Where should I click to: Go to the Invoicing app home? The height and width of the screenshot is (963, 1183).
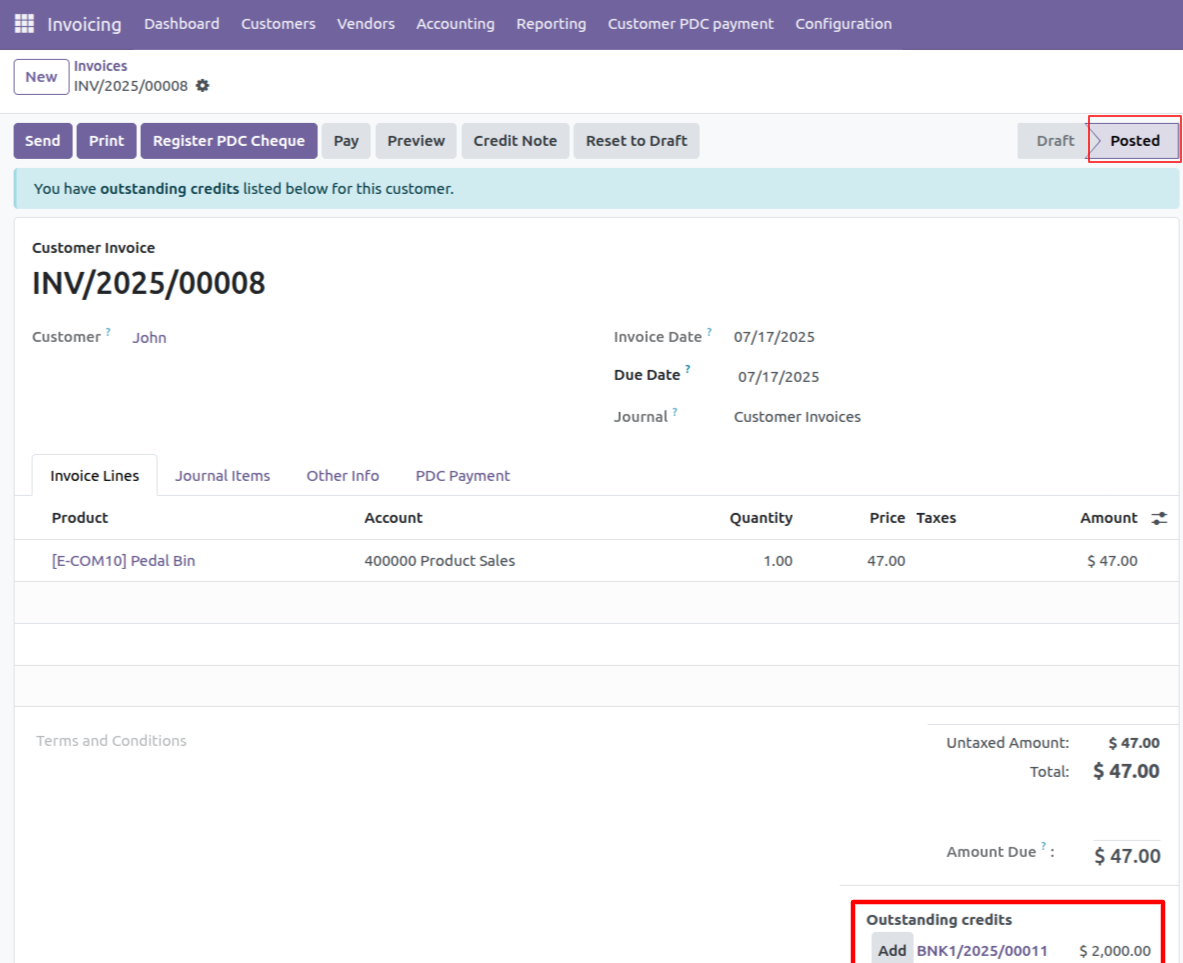[84, 24]
